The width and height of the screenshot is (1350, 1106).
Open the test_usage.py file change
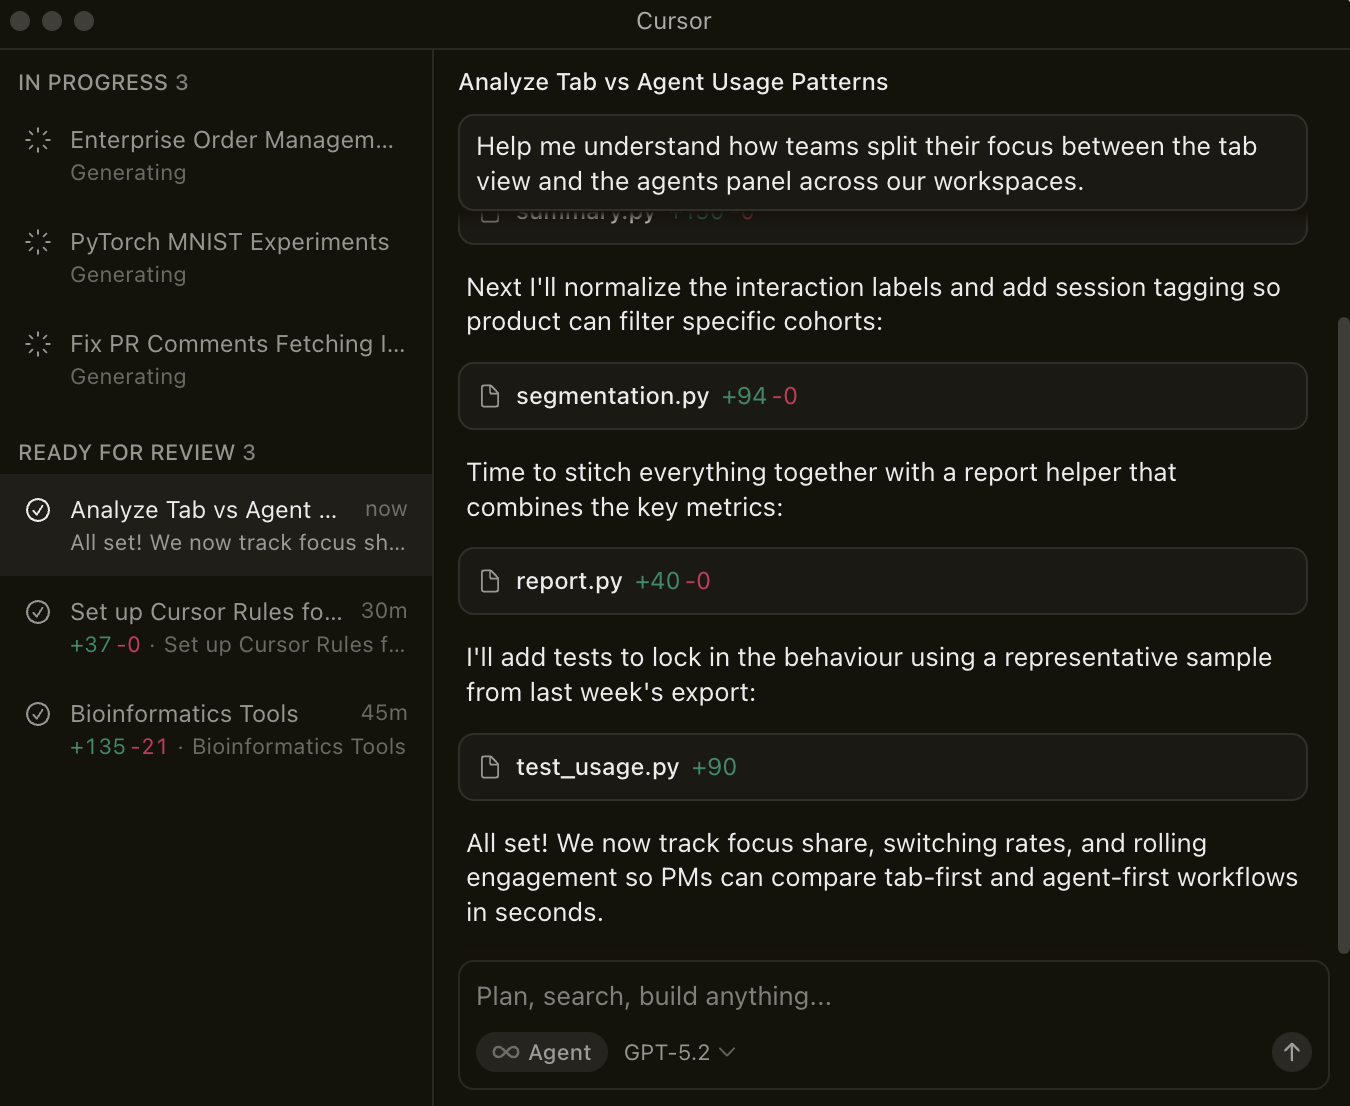coord(882,767)
